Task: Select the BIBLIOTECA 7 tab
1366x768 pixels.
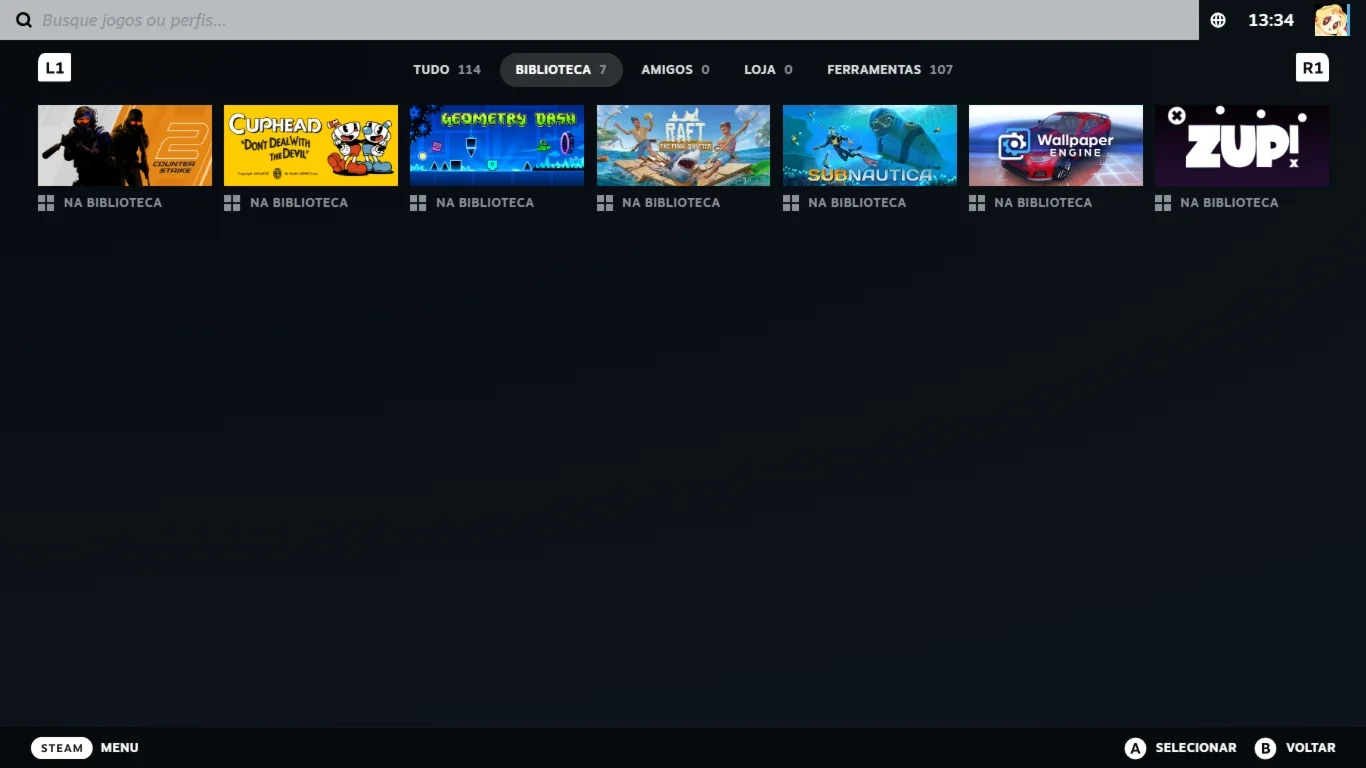Action: 561,70
